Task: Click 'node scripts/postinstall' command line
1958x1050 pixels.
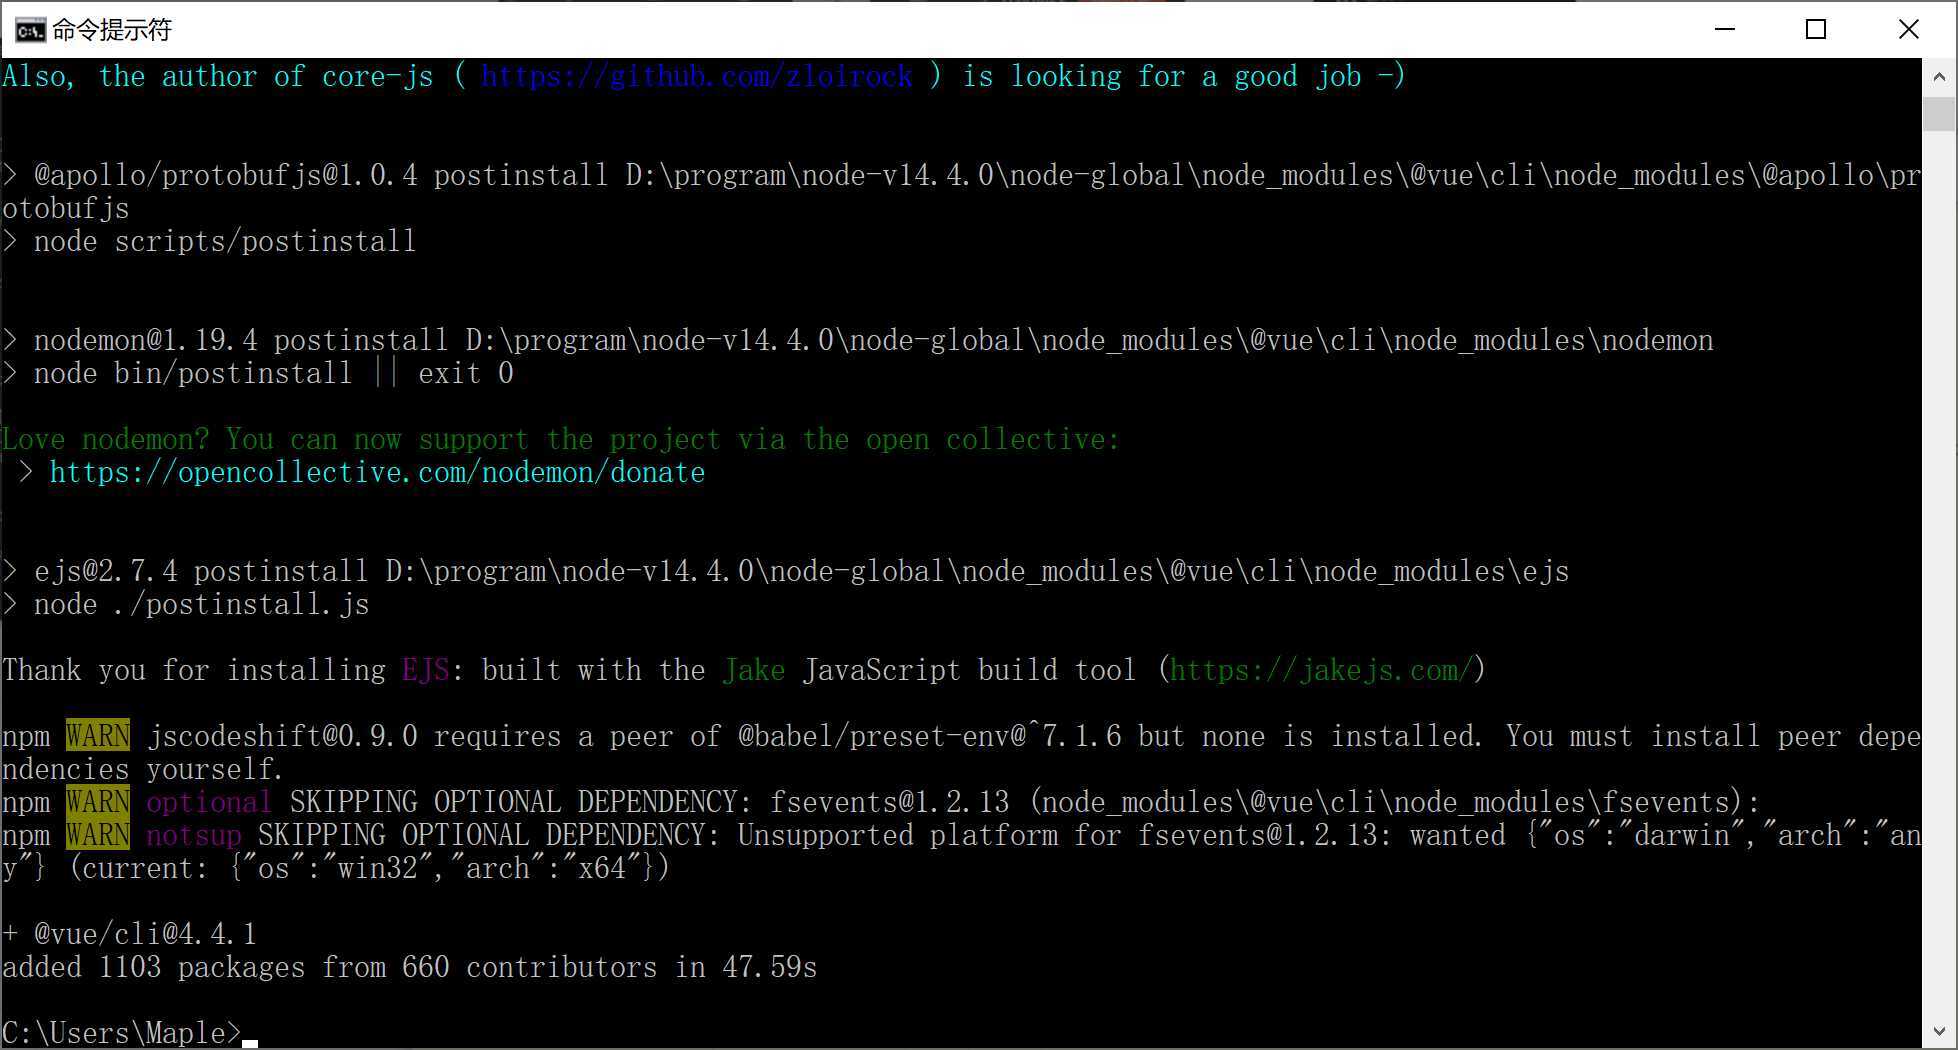Action: point(209,242)
